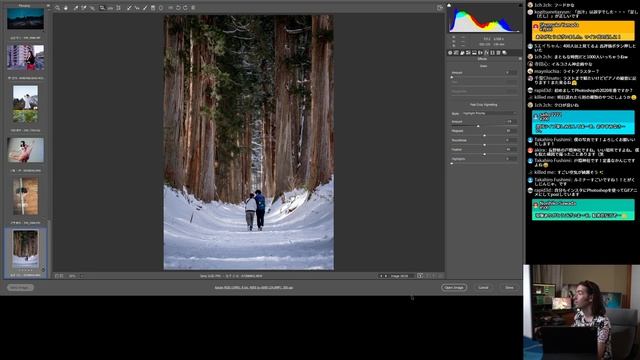Click the Midpoint value field
The image size is (640, 360).
pyautogui.click(x=511, y=131)
